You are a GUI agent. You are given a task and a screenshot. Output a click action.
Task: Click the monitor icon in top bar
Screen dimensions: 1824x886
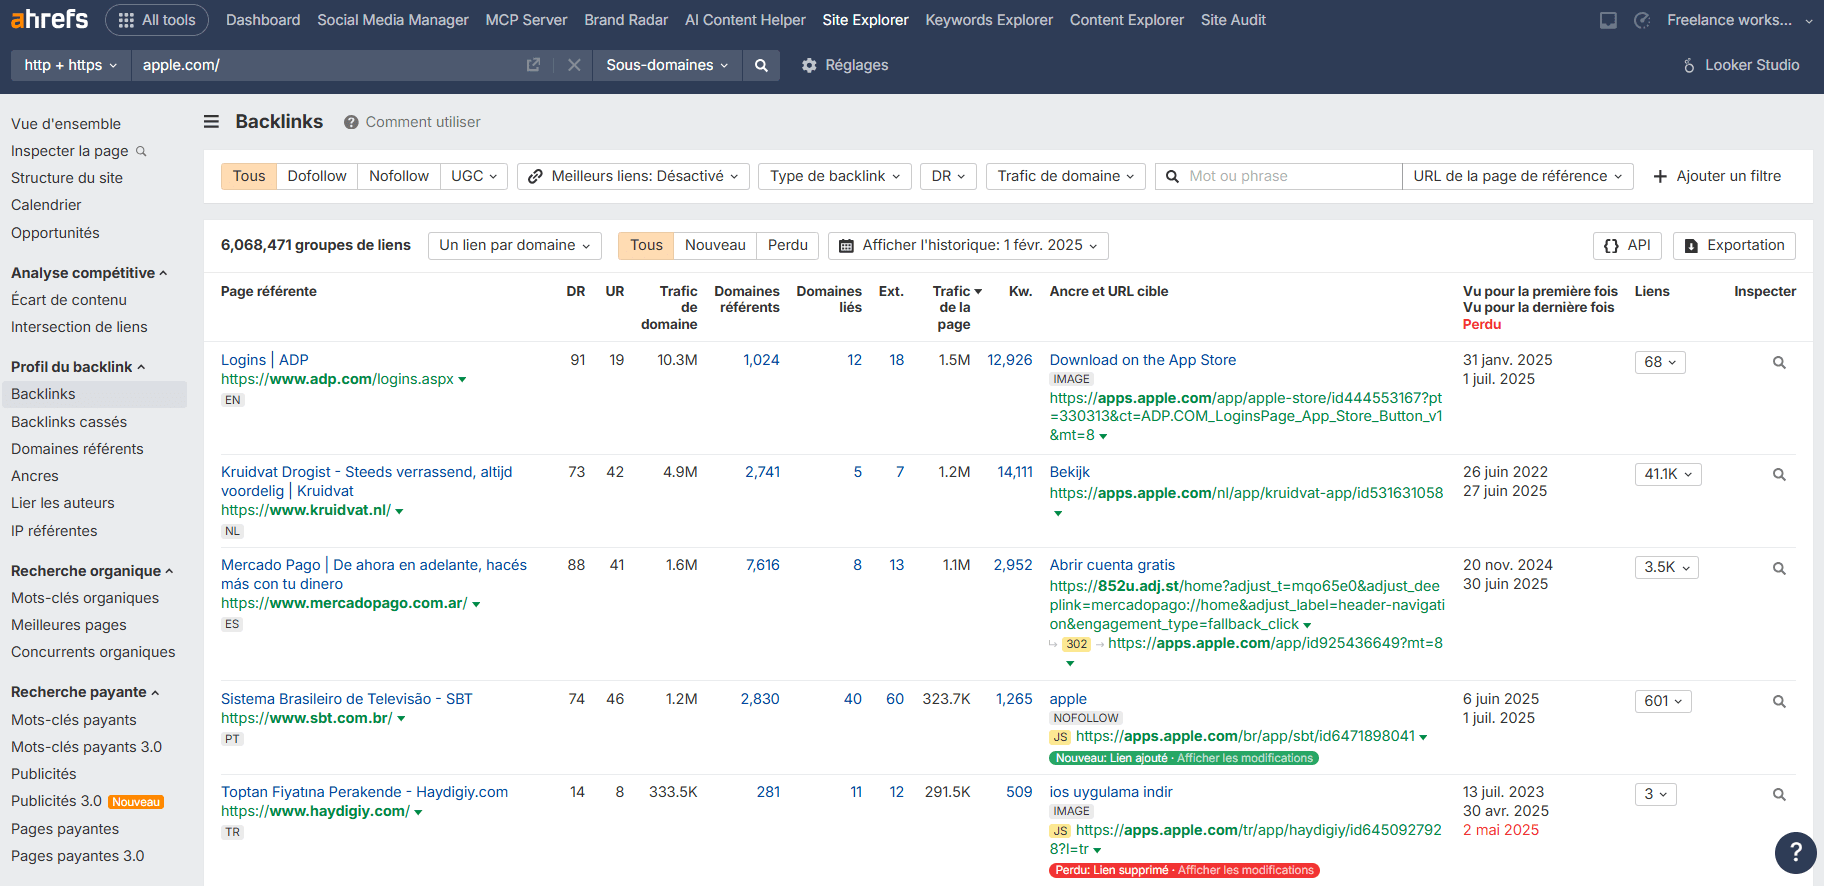point(1608,20)
